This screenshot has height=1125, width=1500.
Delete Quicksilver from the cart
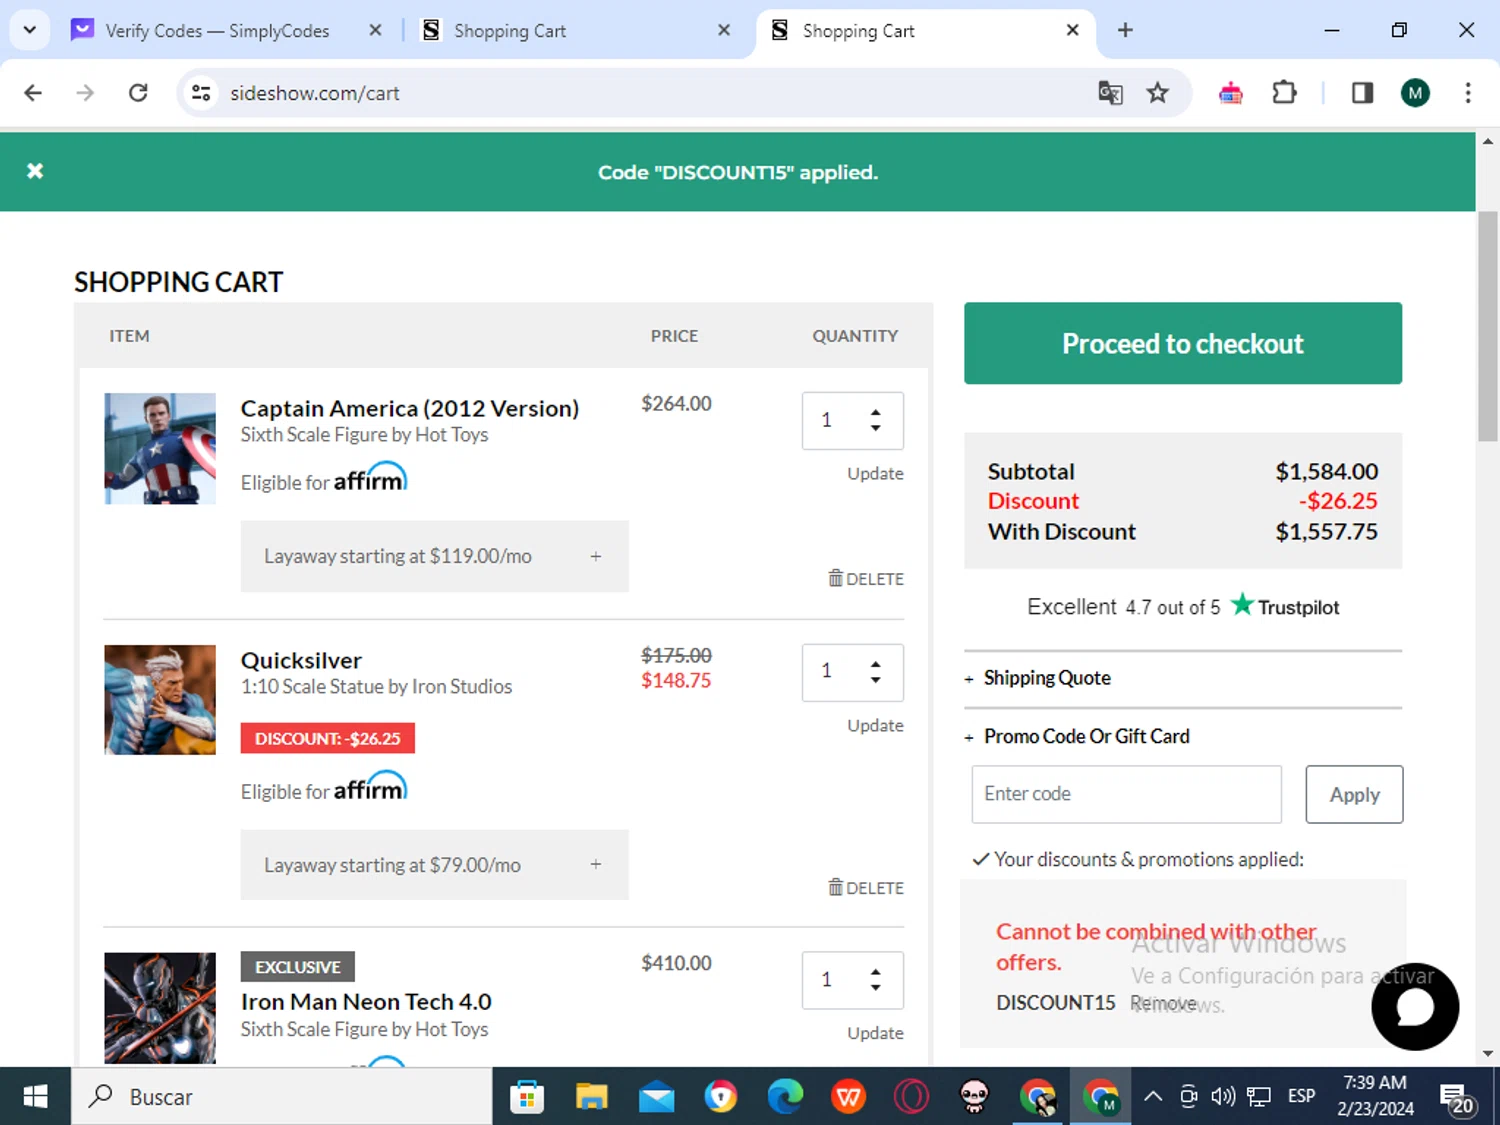(866, 887)
